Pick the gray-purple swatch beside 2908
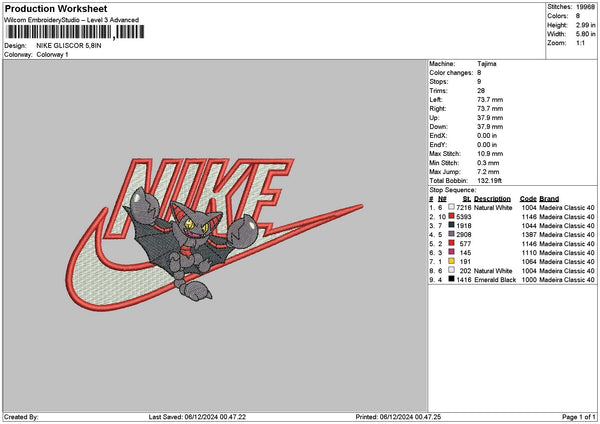Image resolution: width=600 pixels, height=424 pixels. (x=452, y=234)
